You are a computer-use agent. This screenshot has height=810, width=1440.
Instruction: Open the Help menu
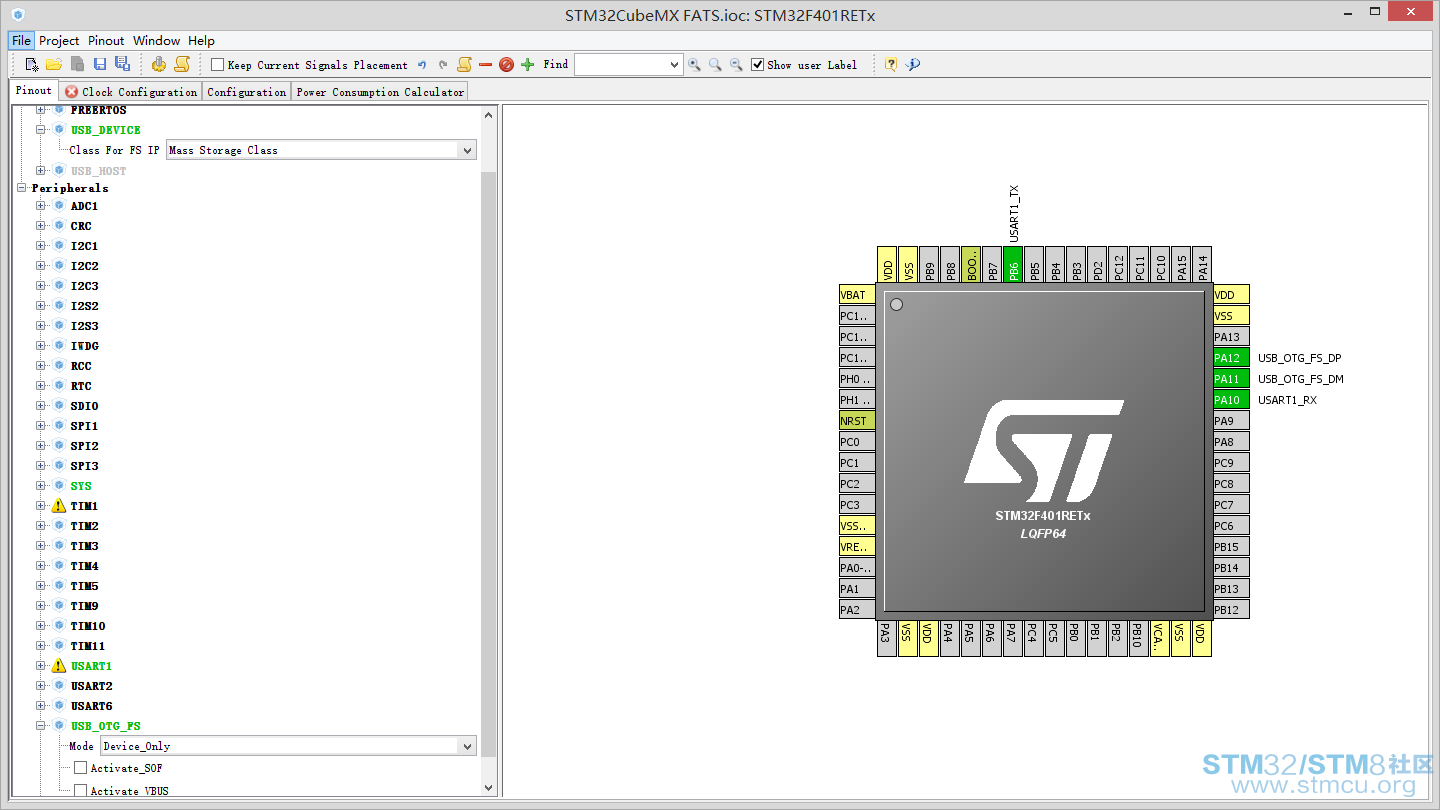[201, 41]
